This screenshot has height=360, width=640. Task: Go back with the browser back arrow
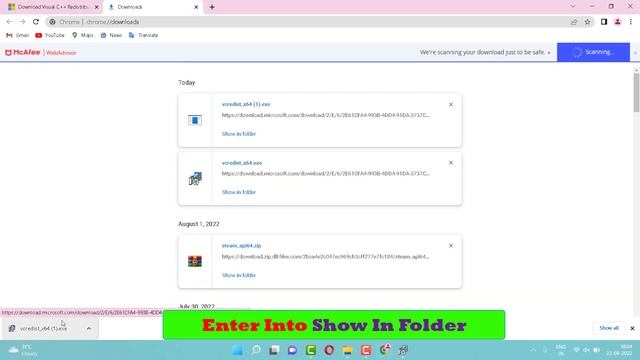click(9, 22)
